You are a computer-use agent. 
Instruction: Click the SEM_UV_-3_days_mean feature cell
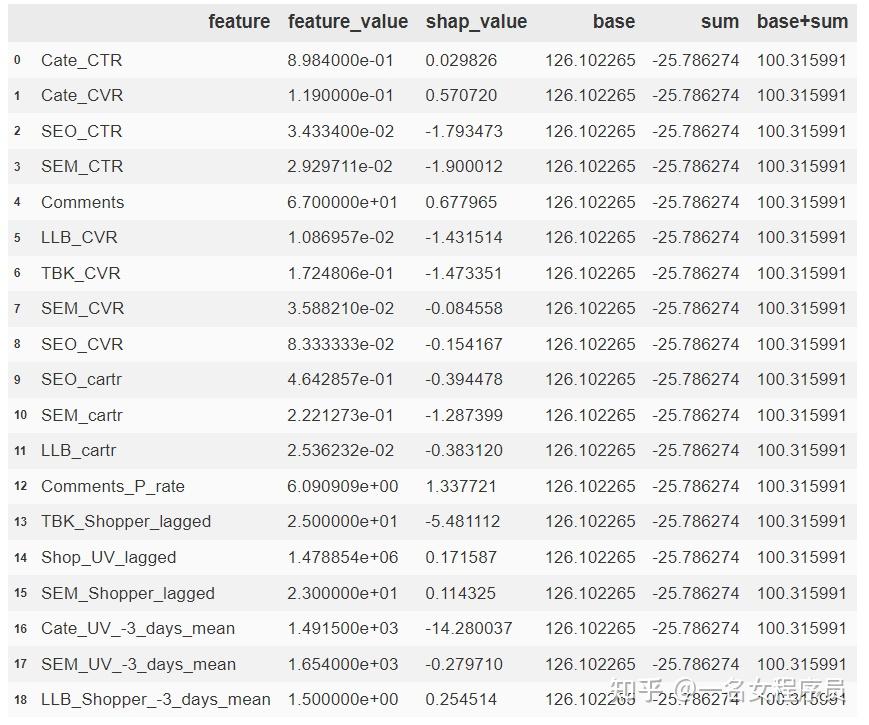(x=138, y=664)
